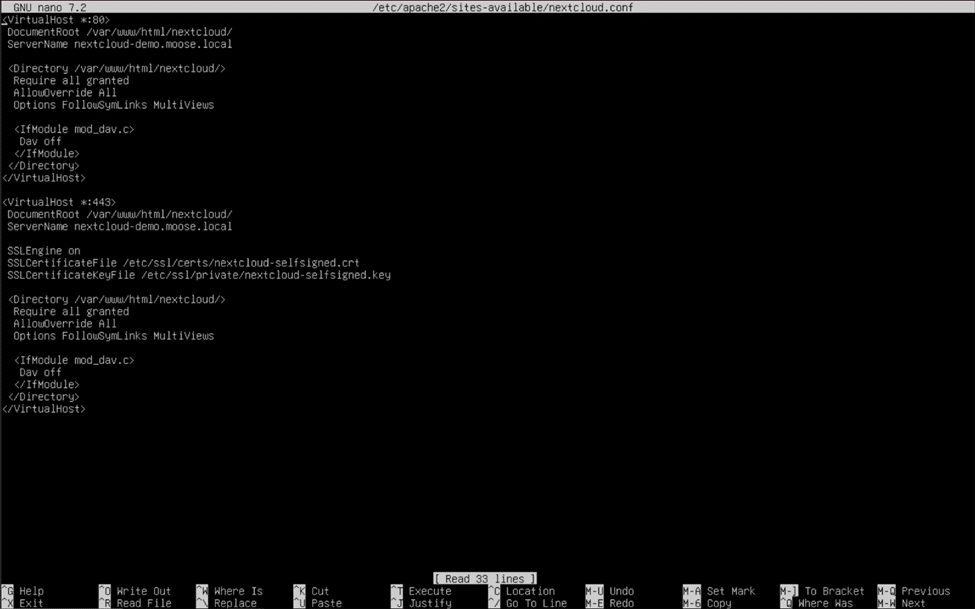Viewport: 975px width, 609px height.
Task: Click '<IfModule mod_dav.c>' in the *:80 block
Action: (74, 129)
